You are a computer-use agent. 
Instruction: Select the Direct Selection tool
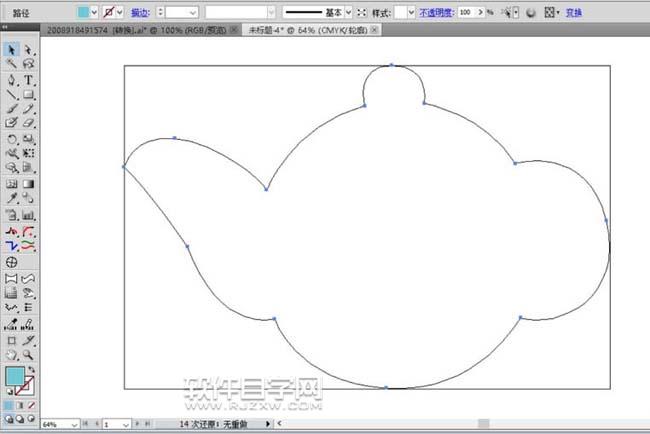click(28, 50)
